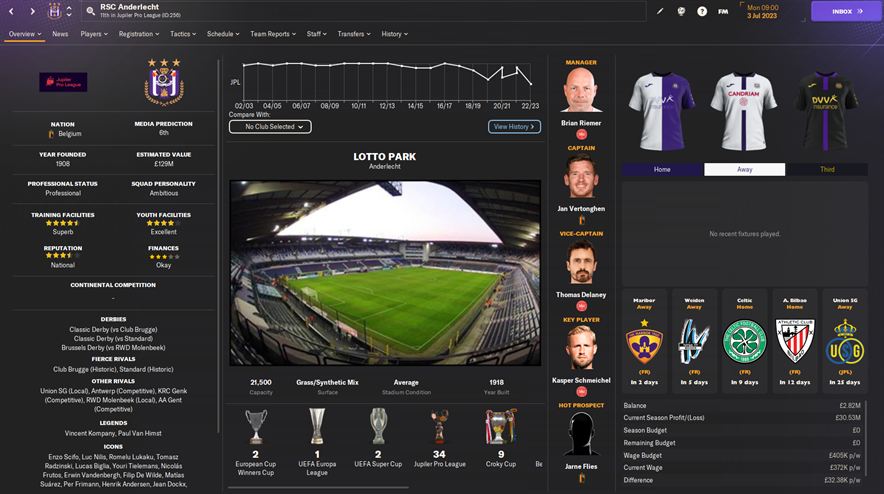Click the up-down club switcher arrows

(x=69, y=11)
